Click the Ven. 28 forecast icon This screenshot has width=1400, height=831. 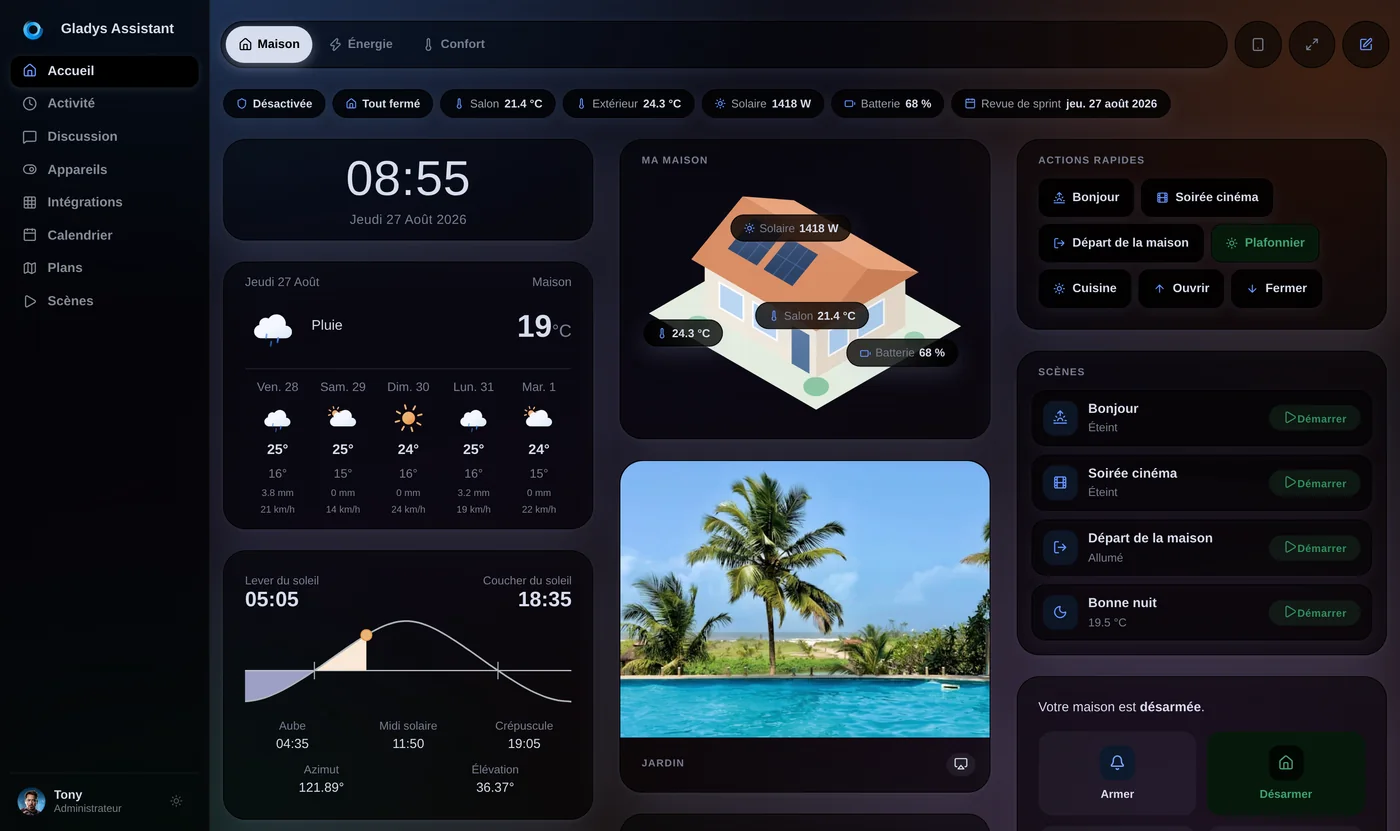[x=277, y=419]
